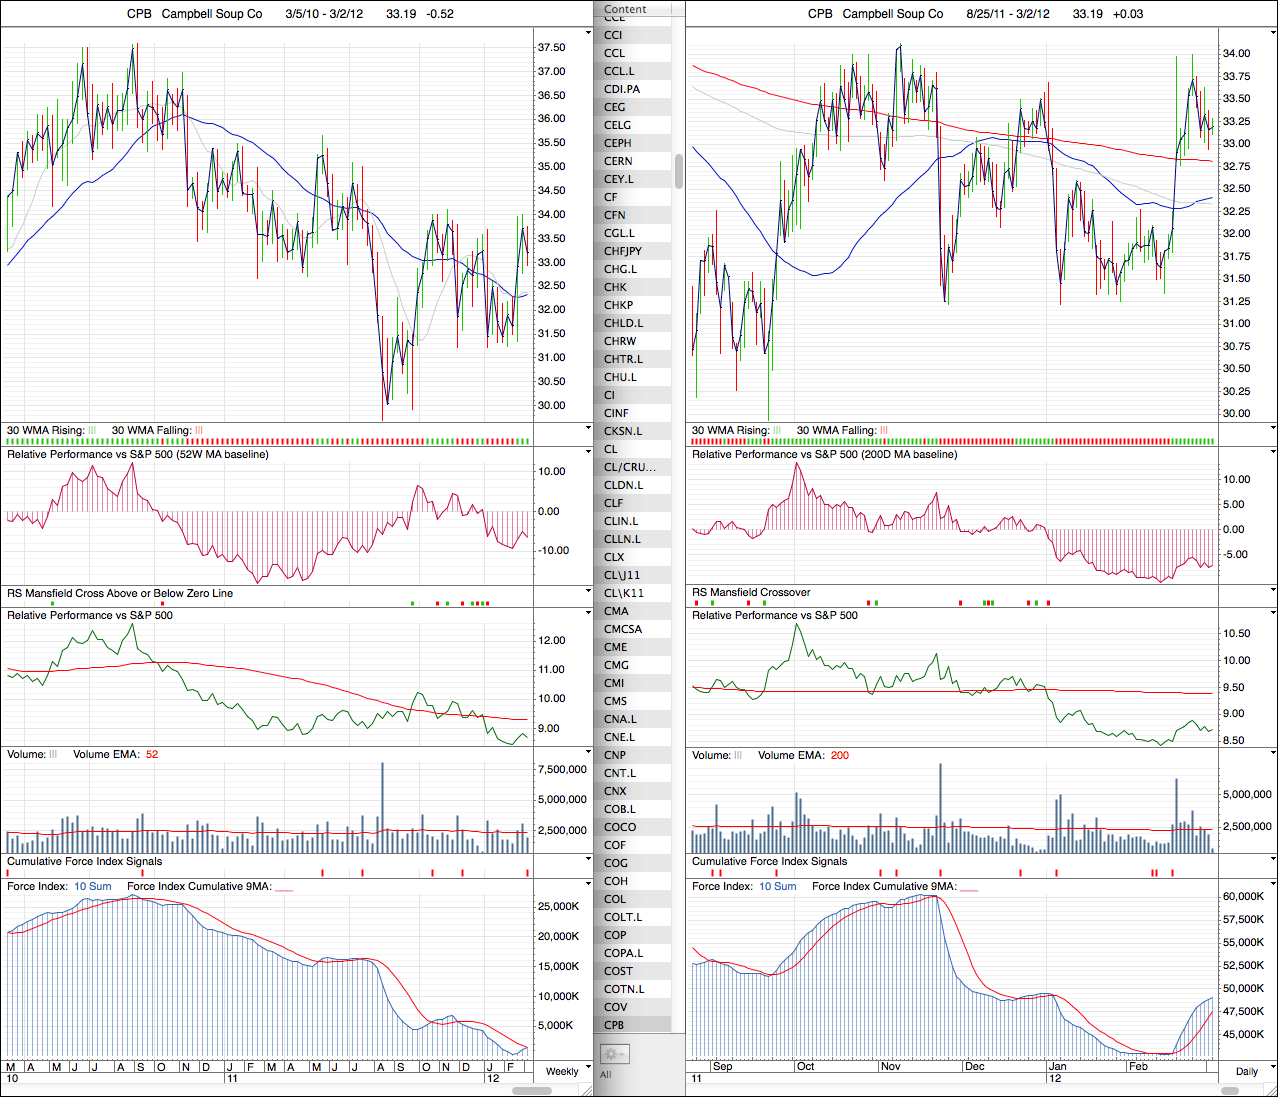Image resolution: width=1278 pixels, height=1097 pixels.
Task: Click the resize grip beside the Weekly scrollbar
Action: click(x=588, y=1090)
